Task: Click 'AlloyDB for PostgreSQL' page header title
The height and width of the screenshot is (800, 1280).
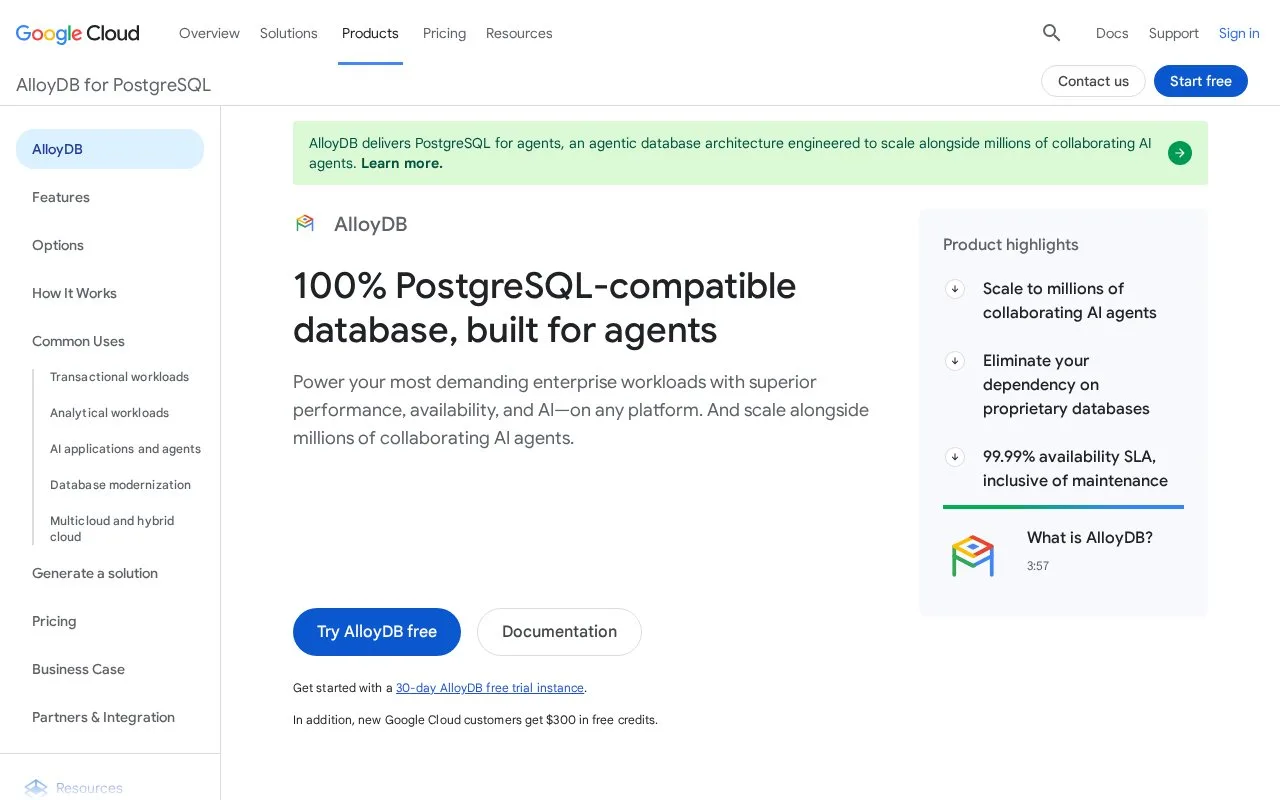Action: pyautogui.click(x=113, y=85)
